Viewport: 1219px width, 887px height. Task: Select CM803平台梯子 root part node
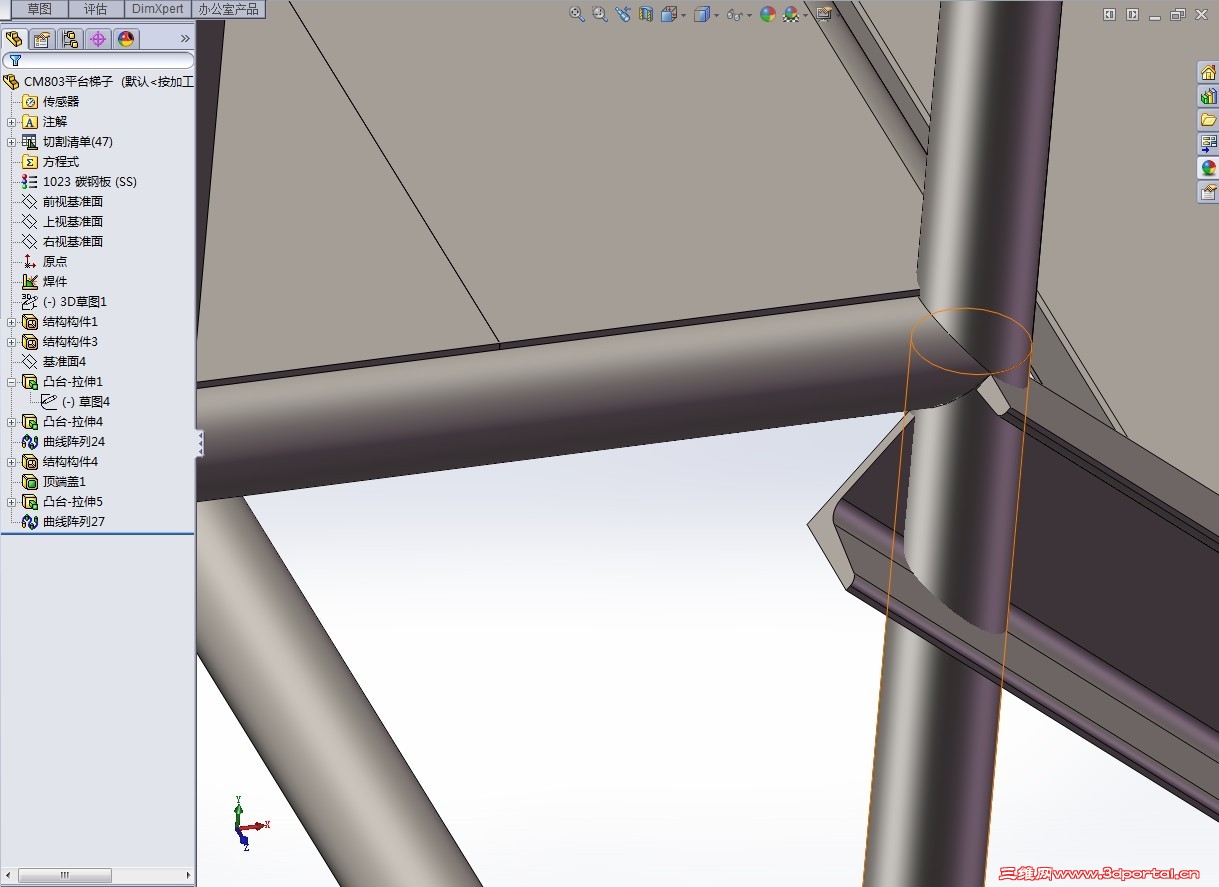pos(98,82)
